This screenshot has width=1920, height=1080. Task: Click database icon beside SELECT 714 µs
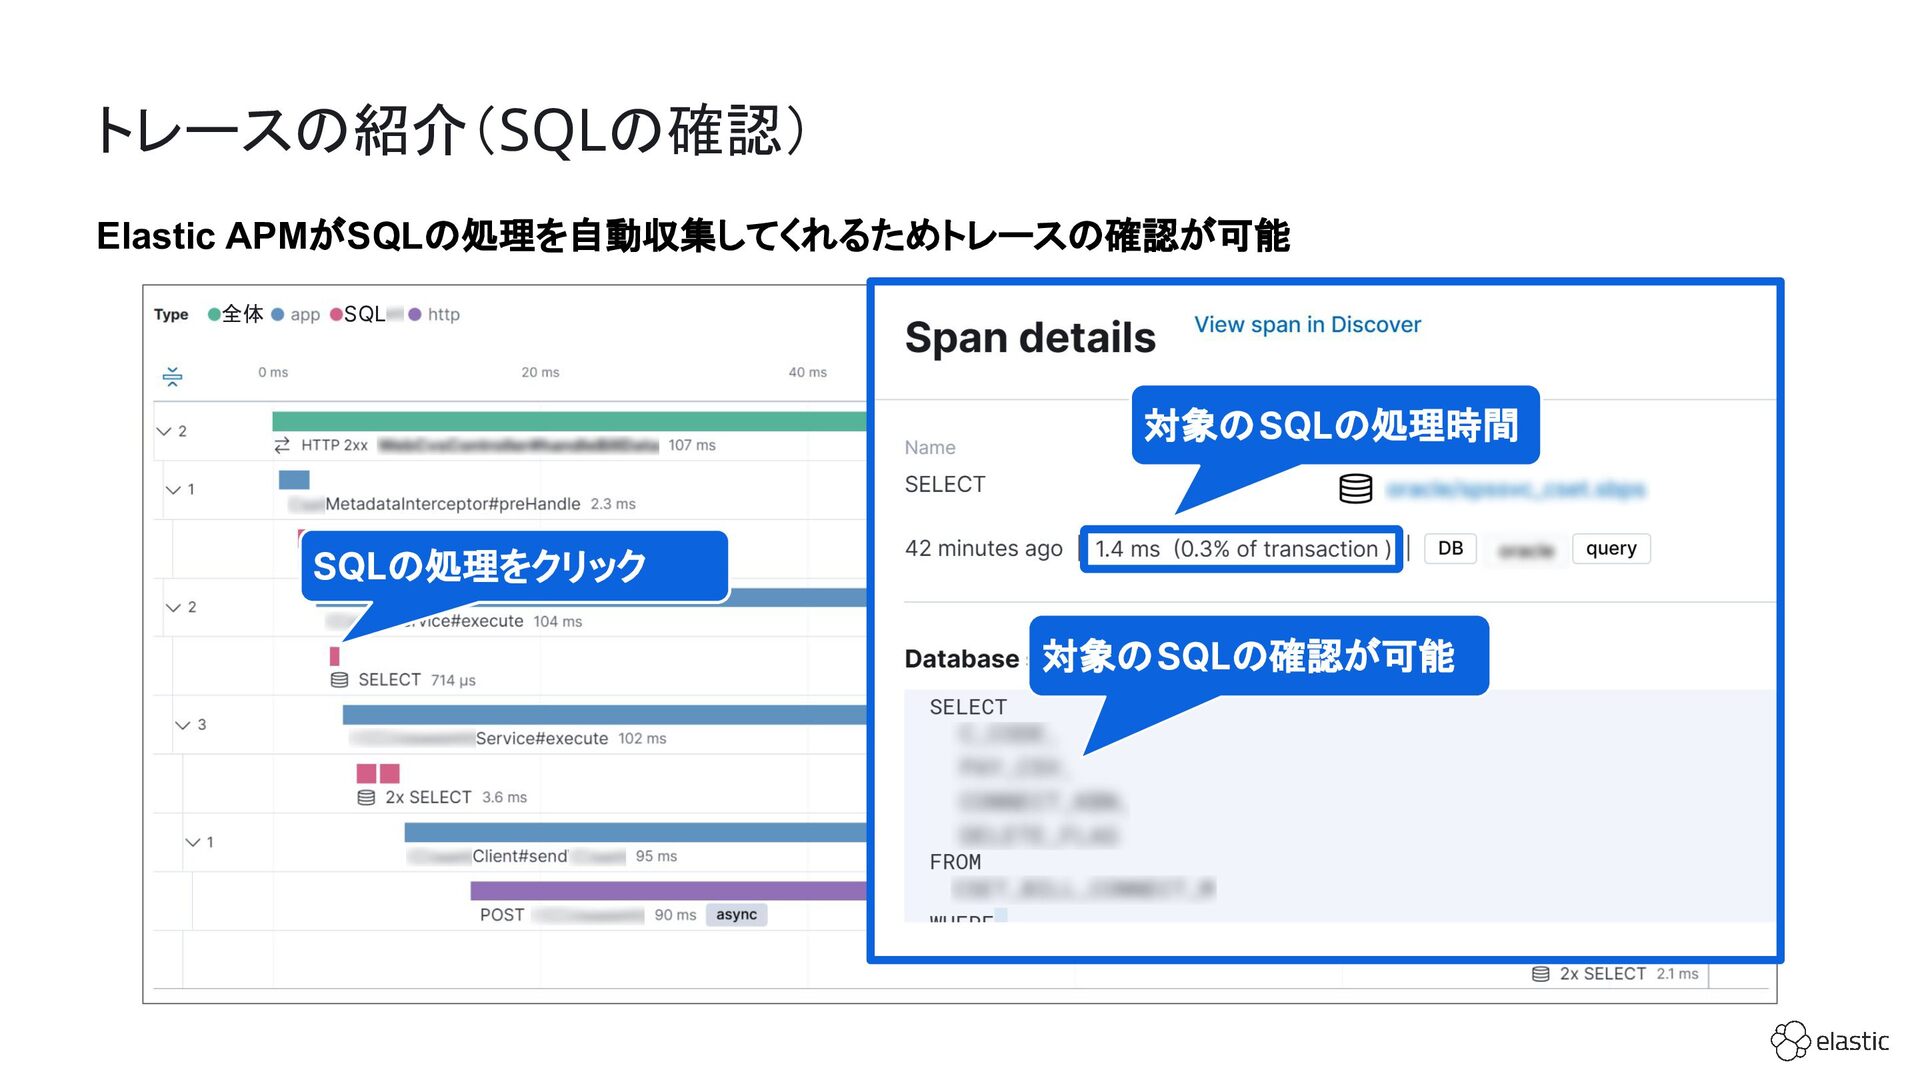click(339, 680)
